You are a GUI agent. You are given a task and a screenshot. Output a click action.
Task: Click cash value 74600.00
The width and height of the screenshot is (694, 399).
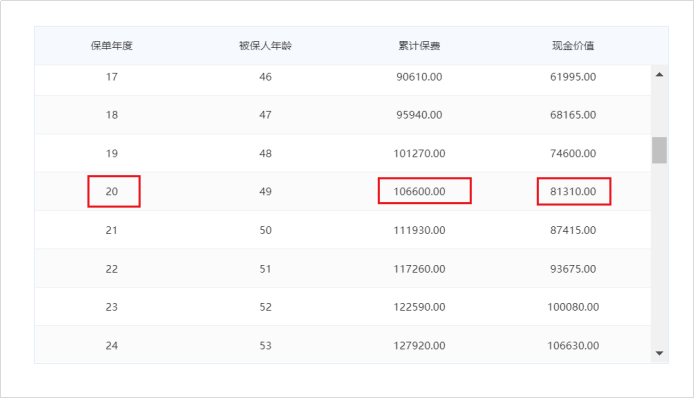click(x=573, y=154)
